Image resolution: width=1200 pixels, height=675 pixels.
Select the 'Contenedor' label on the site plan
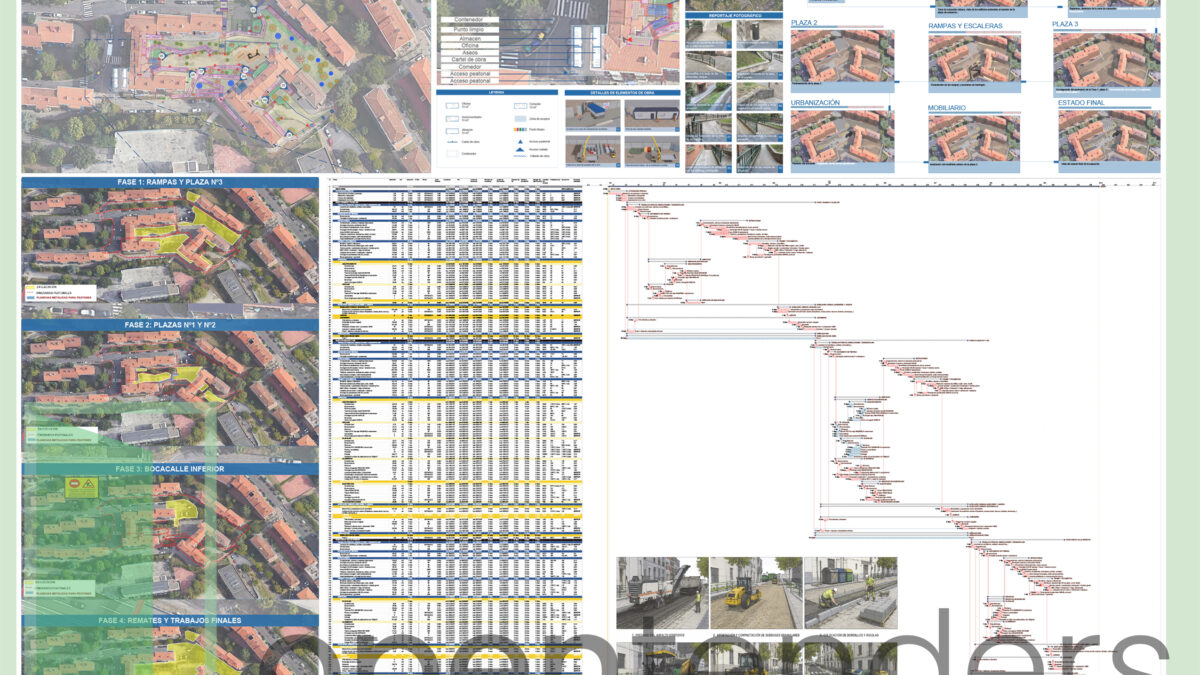pyautogui.click(x=470, y=20)
